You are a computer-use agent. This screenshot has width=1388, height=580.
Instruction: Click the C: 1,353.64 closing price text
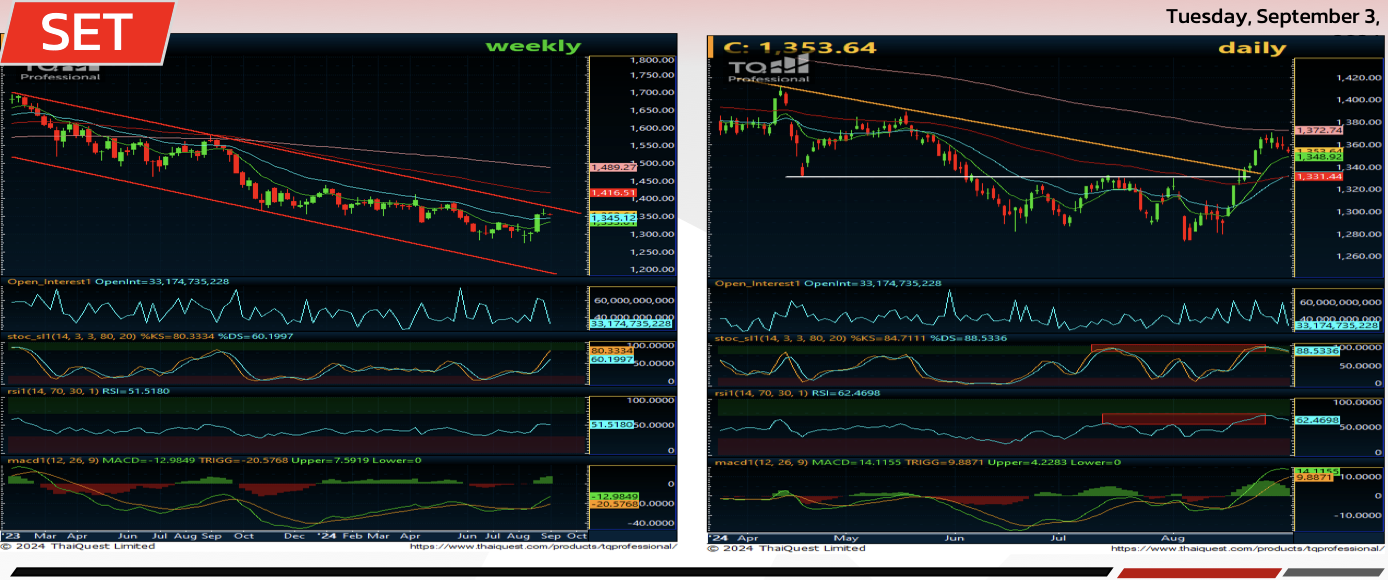coord(800,47)
